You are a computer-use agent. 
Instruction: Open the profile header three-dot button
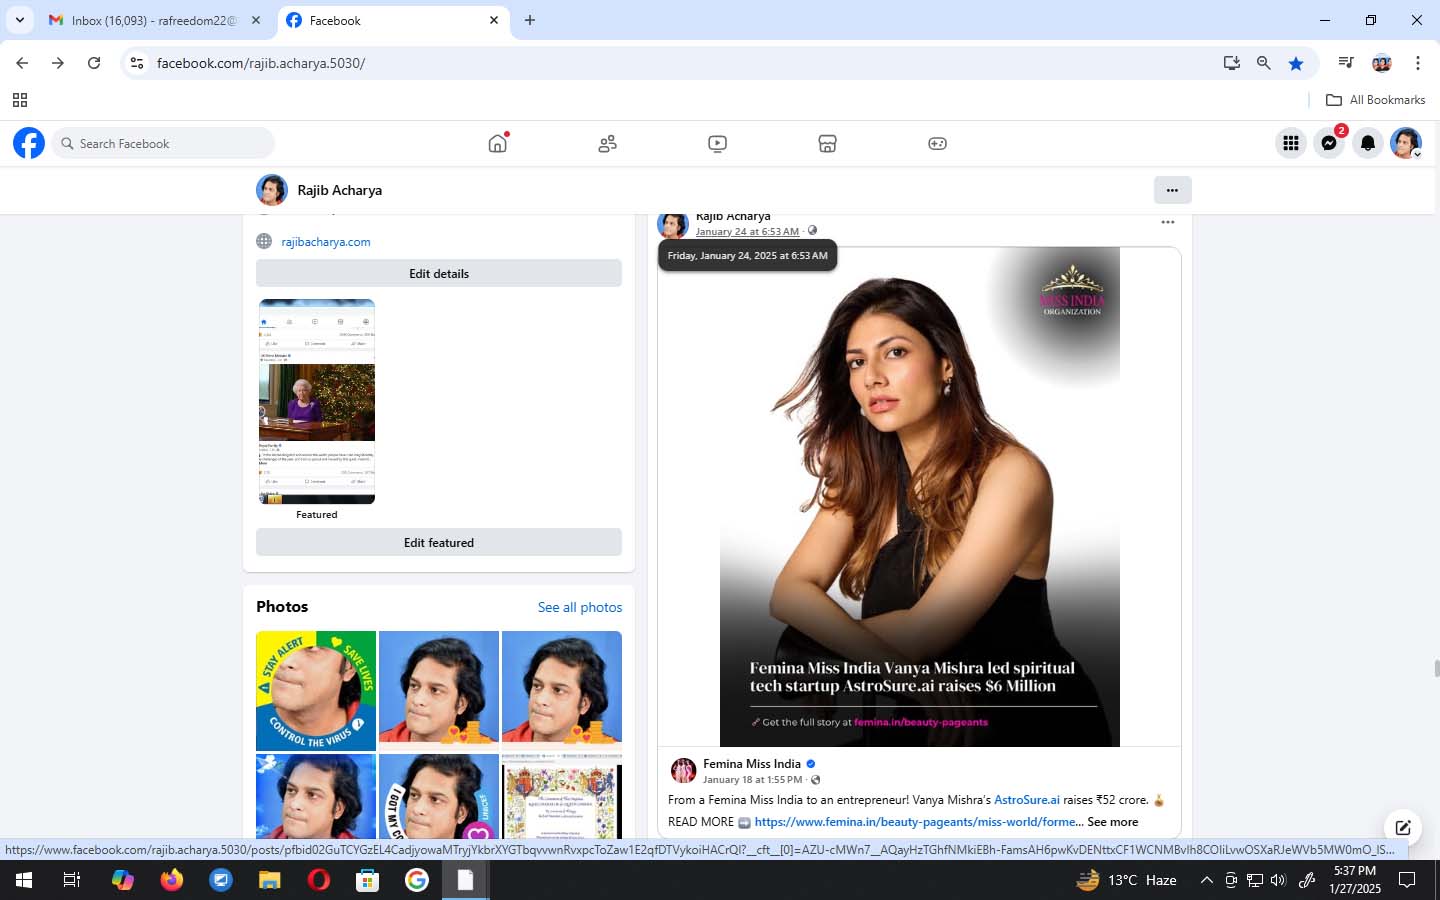(x=1172, y=190)
